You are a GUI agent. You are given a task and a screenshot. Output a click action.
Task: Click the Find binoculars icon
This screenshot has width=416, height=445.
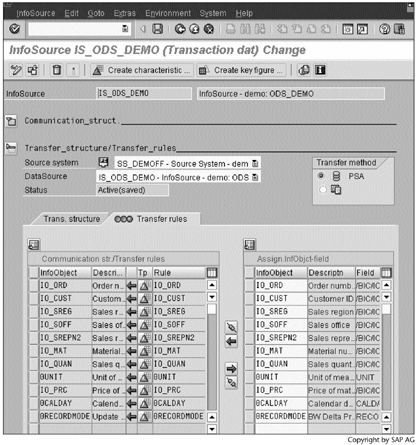point(245,29)
